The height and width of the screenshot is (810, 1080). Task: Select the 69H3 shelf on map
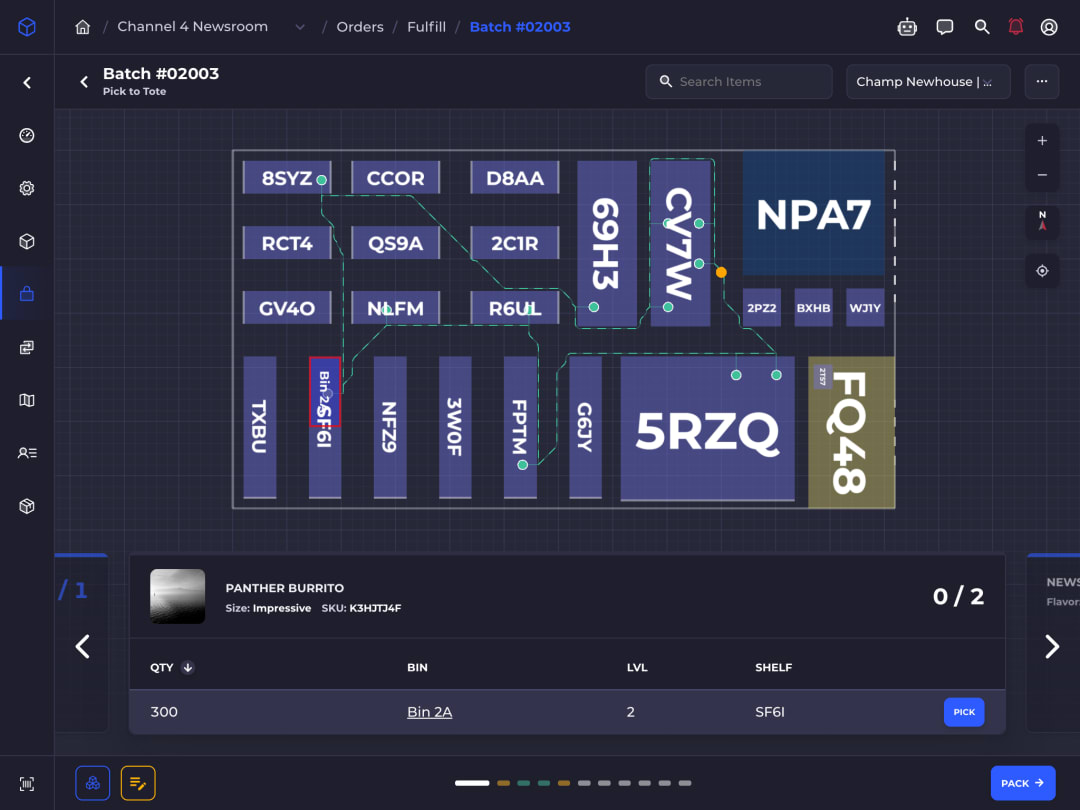coord(606,243)
